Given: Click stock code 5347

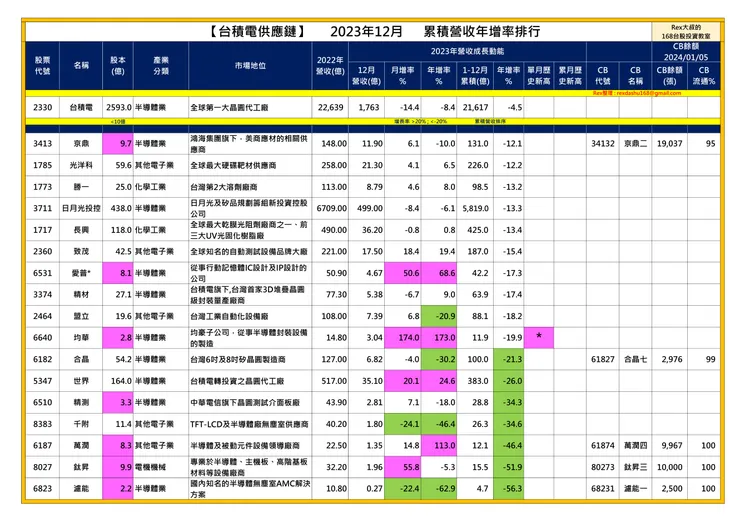Looking at the screenshot, I should (42, 381).
